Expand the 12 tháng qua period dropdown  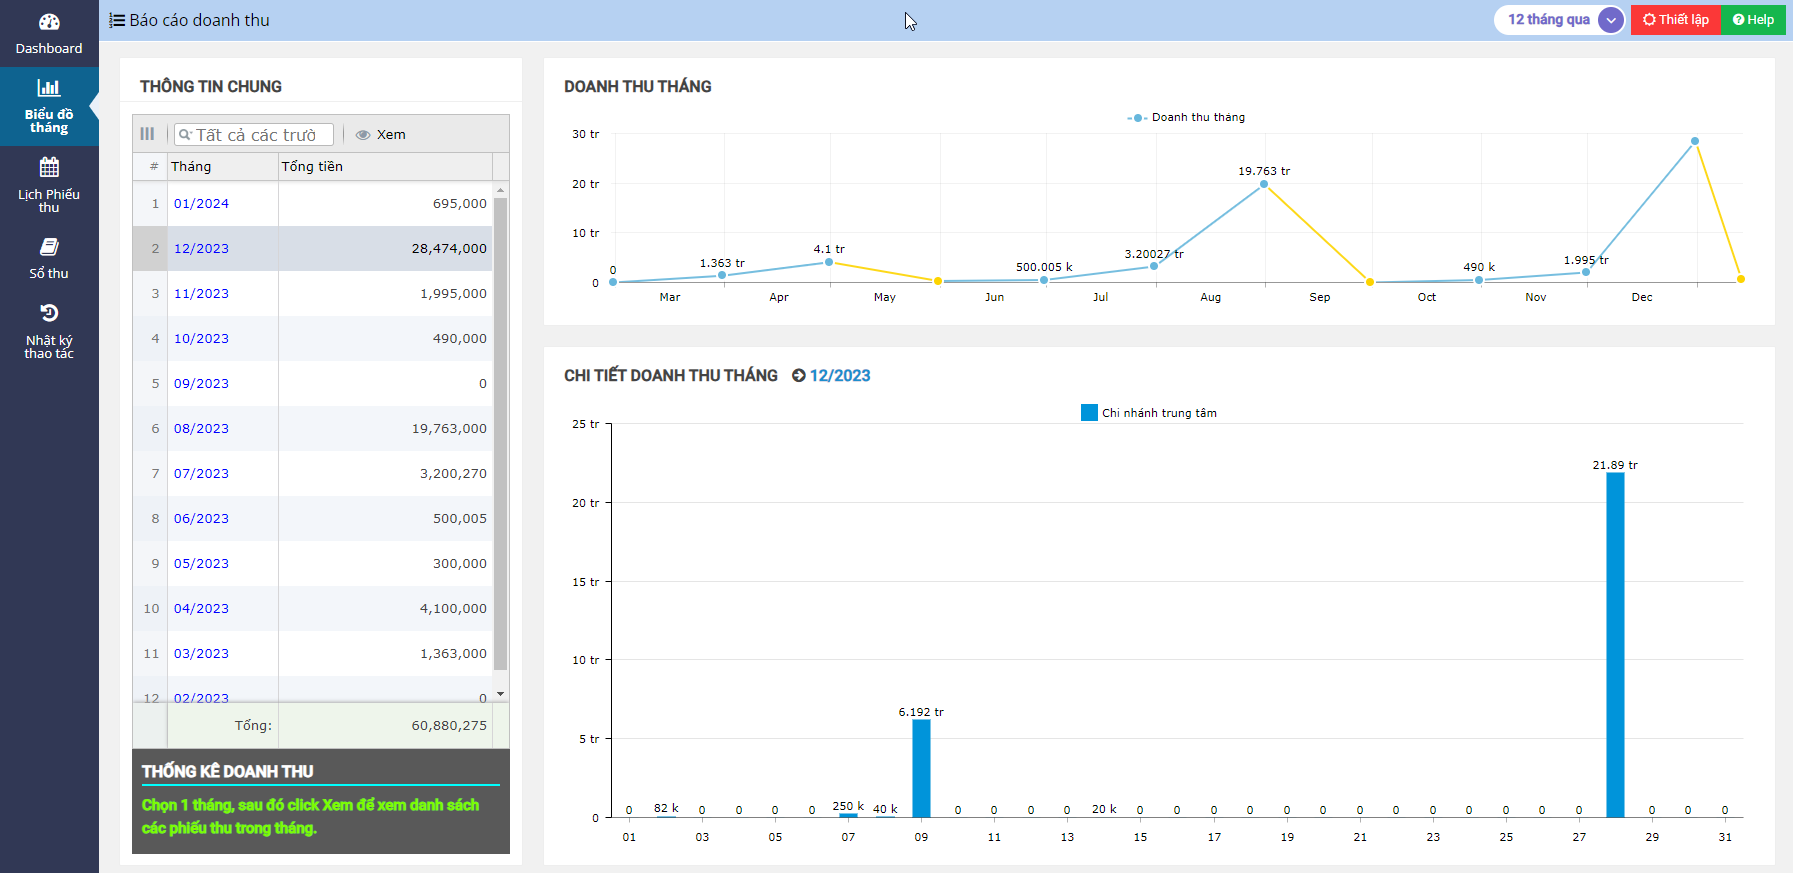click(1610, 20)
